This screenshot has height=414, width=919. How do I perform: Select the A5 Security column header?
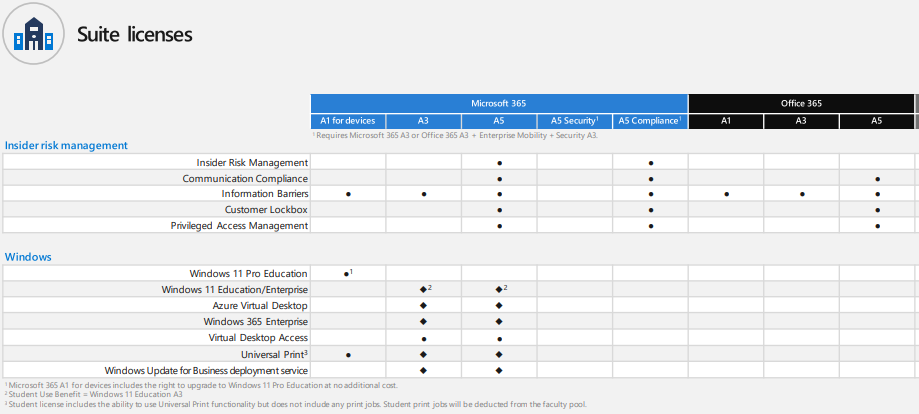[x=574, y=121]
